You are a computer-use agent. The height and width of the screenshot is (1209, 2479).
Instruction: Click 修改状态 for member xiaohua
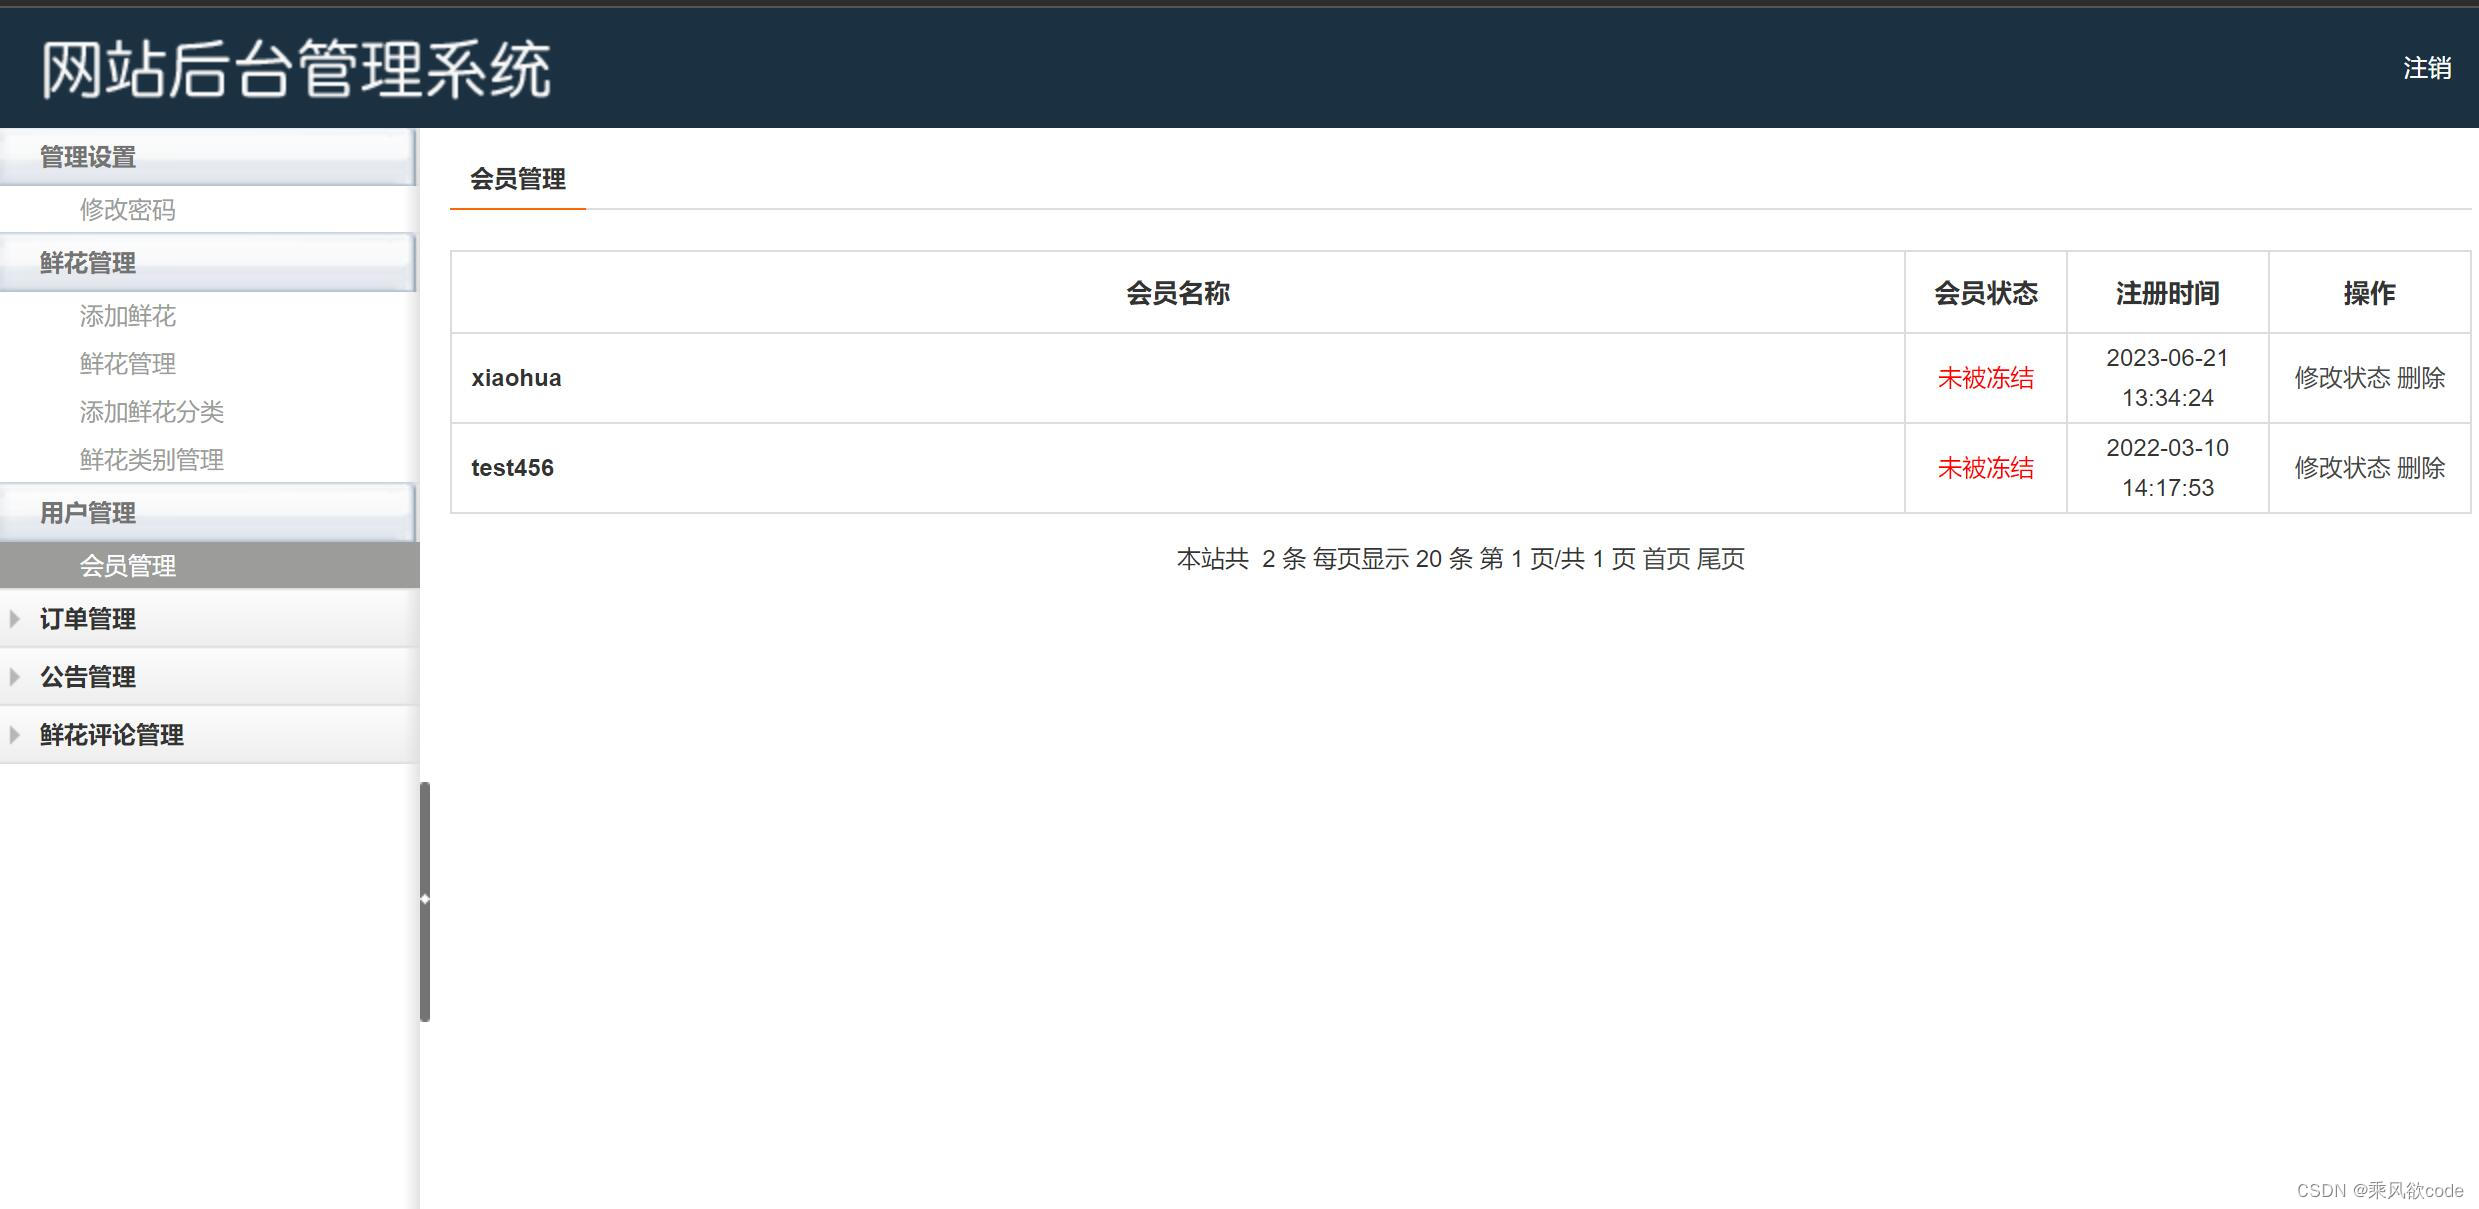click(2341, 378)
